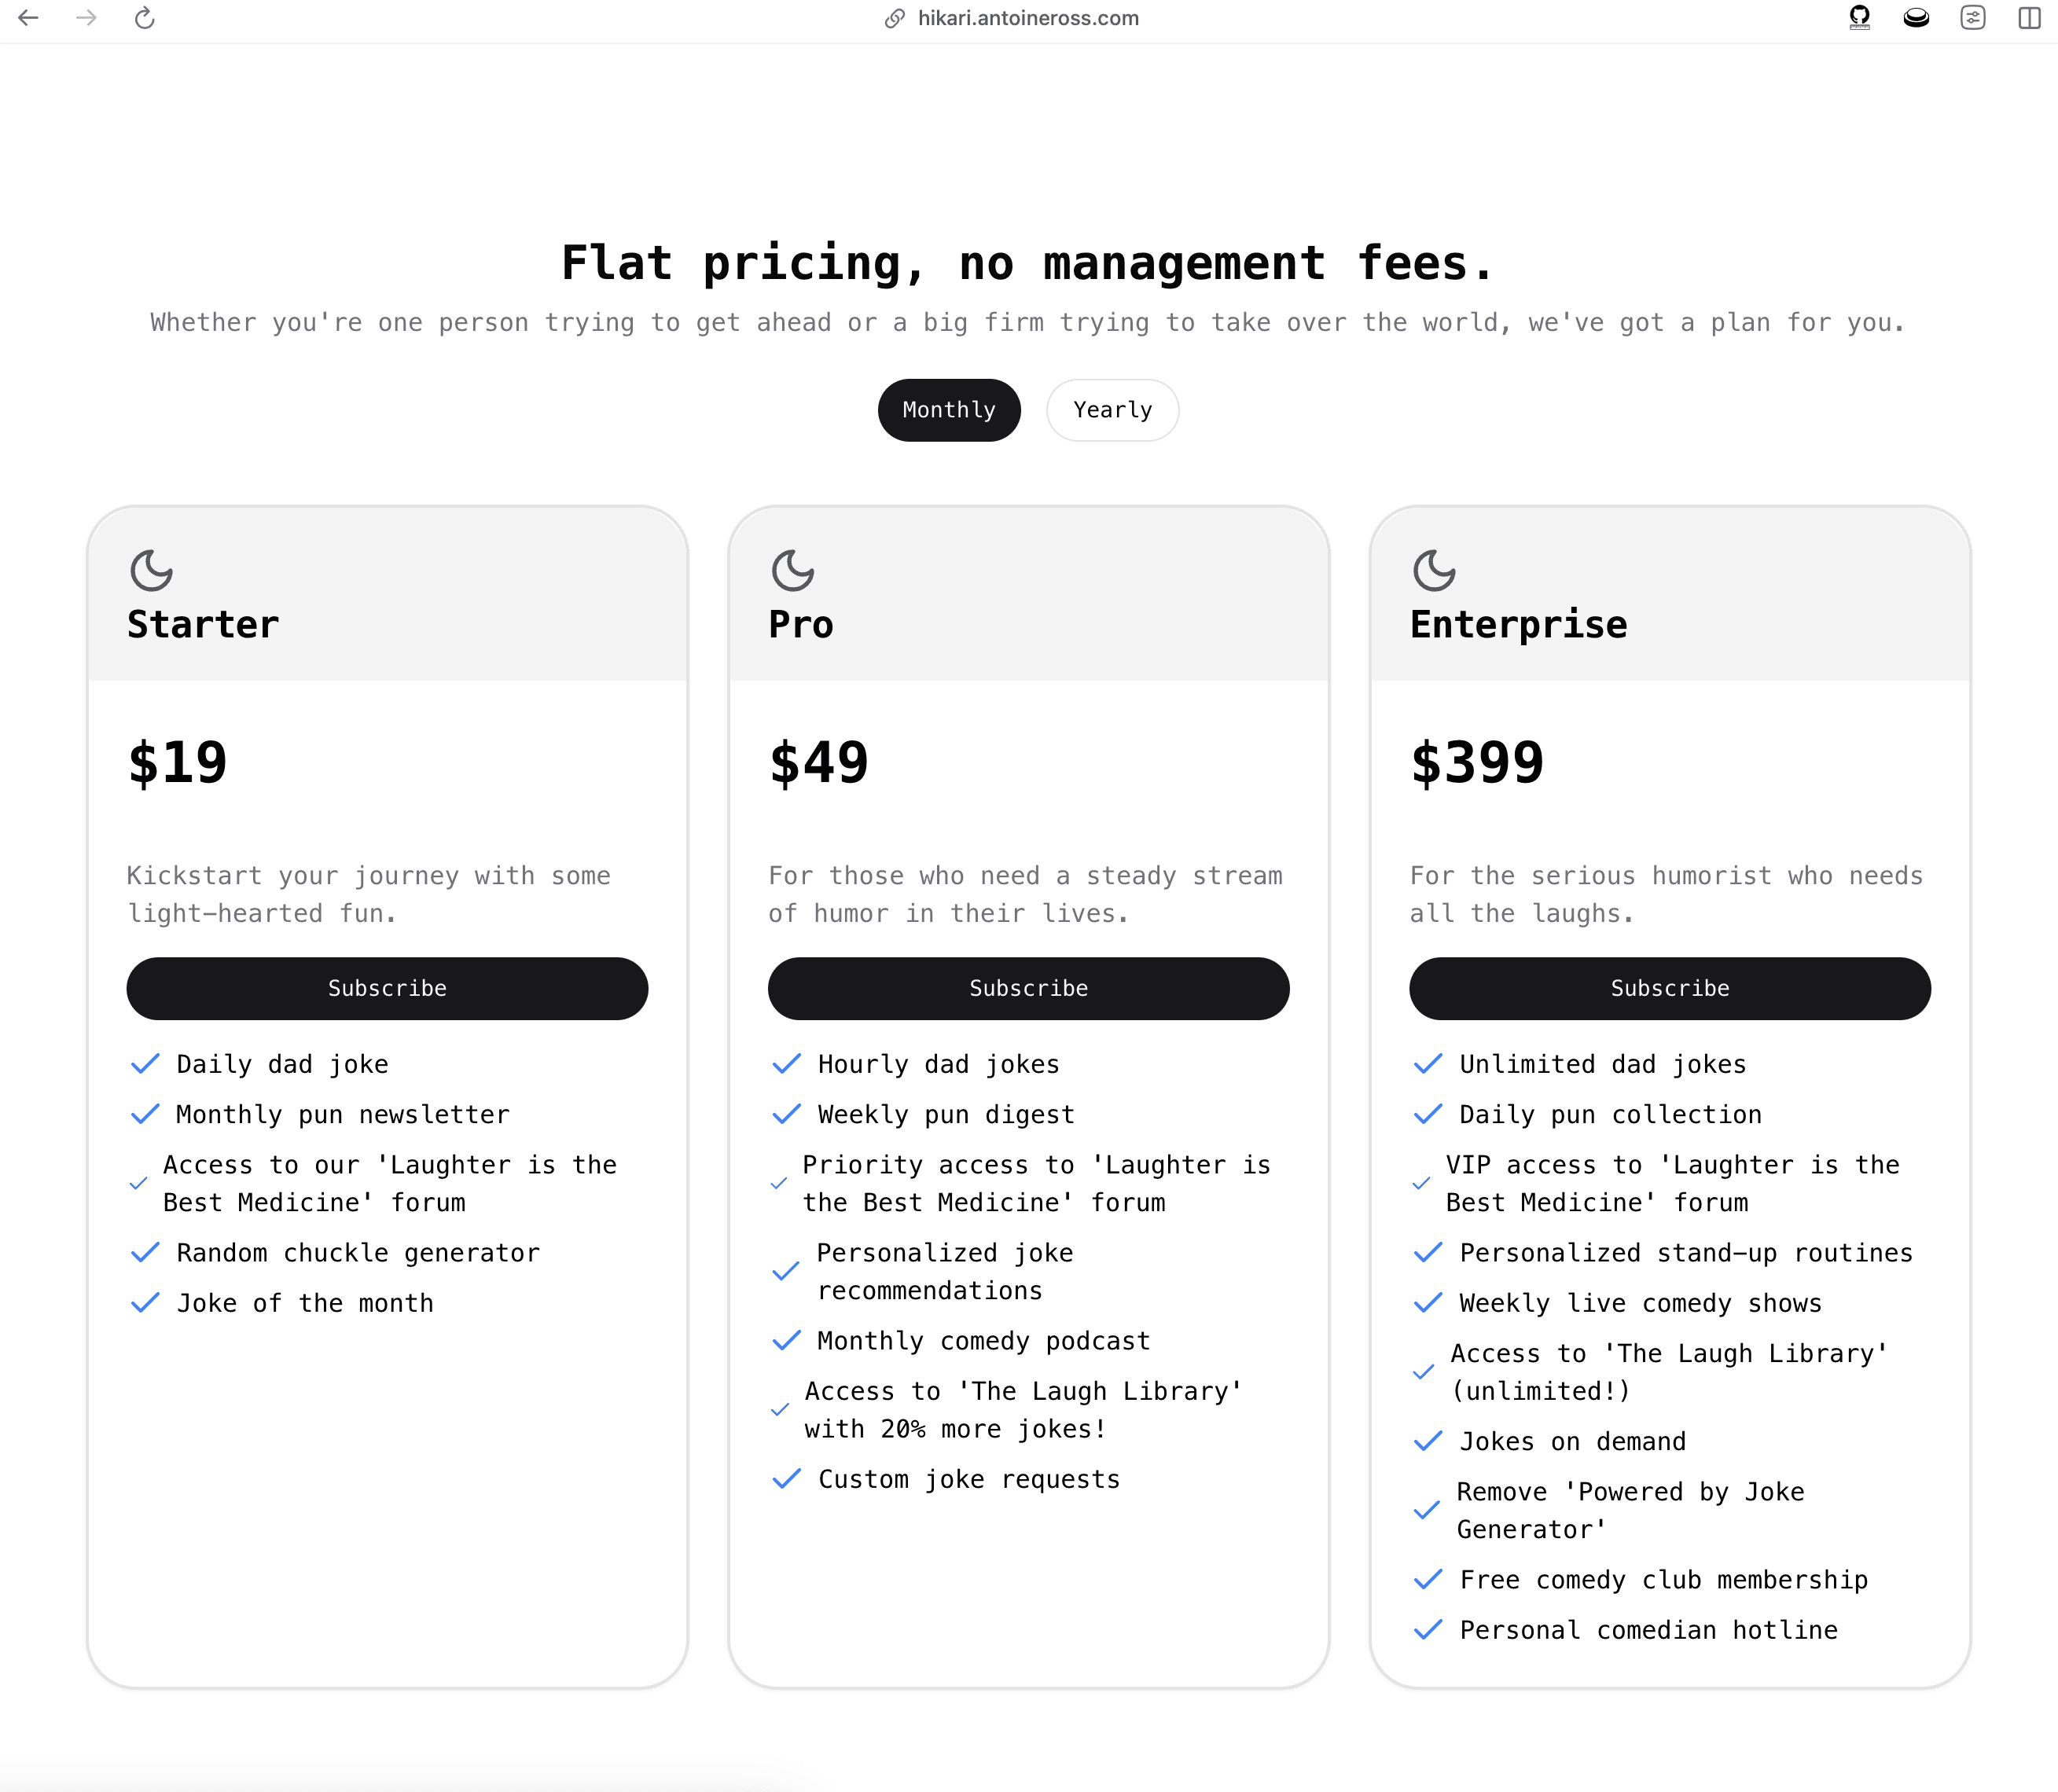Click the button-shaped icon in the toolbar

[x=1916, y=17]
